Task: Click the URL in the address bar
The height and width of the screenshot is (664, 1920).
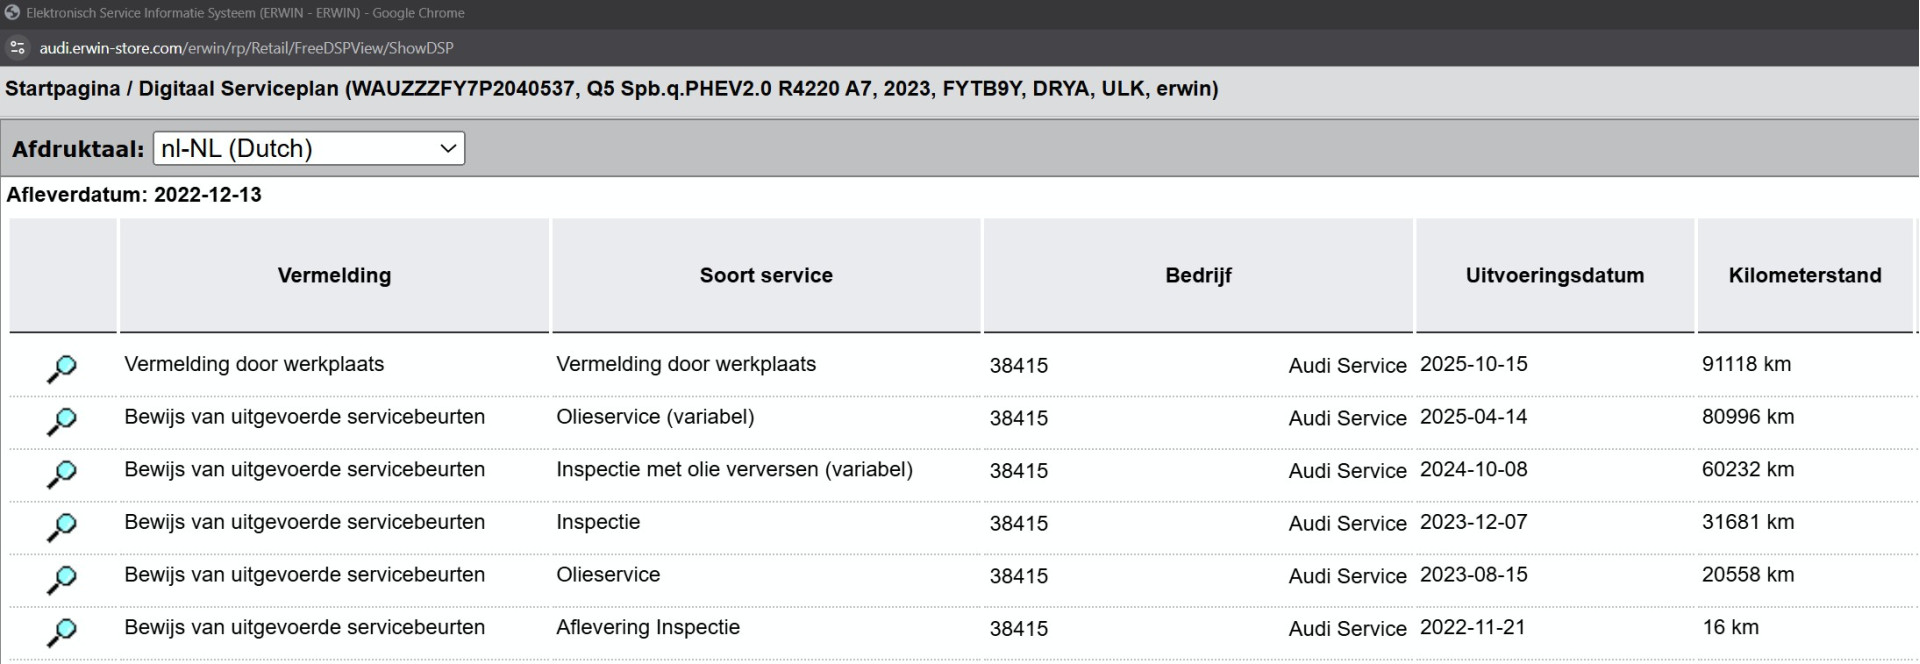Action: click(x=246, y=48)
